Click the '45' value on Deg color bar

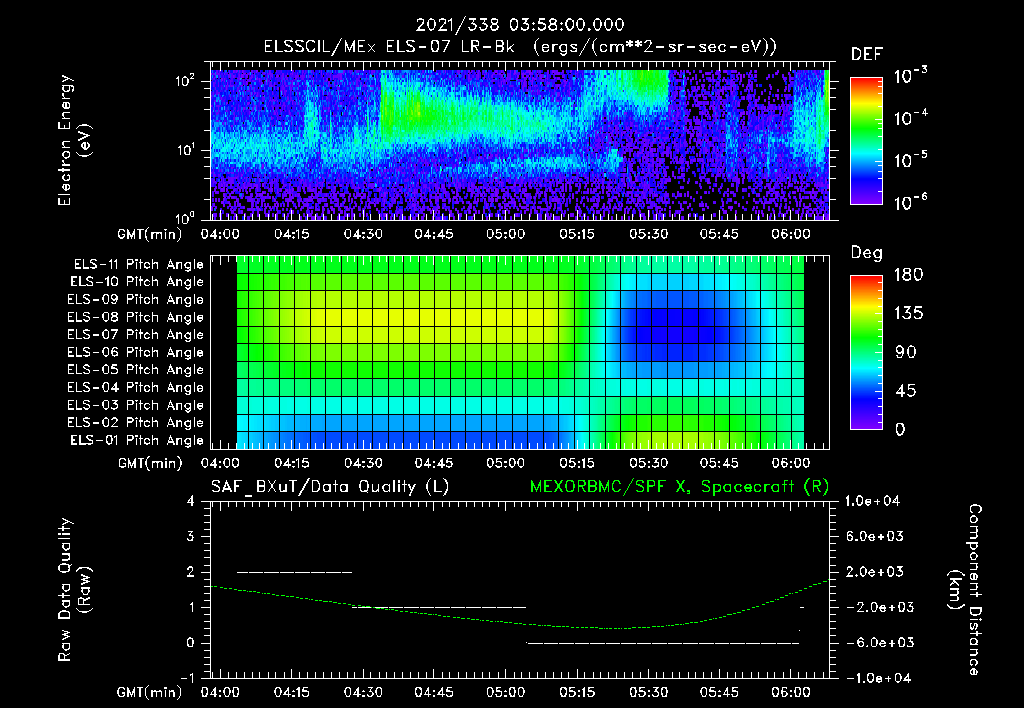[x=905, y=391]
